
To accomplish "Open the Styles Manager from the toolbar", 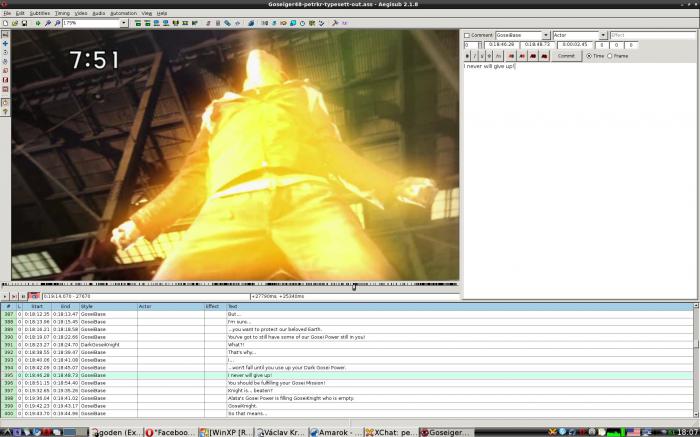I will click(208, 23).
